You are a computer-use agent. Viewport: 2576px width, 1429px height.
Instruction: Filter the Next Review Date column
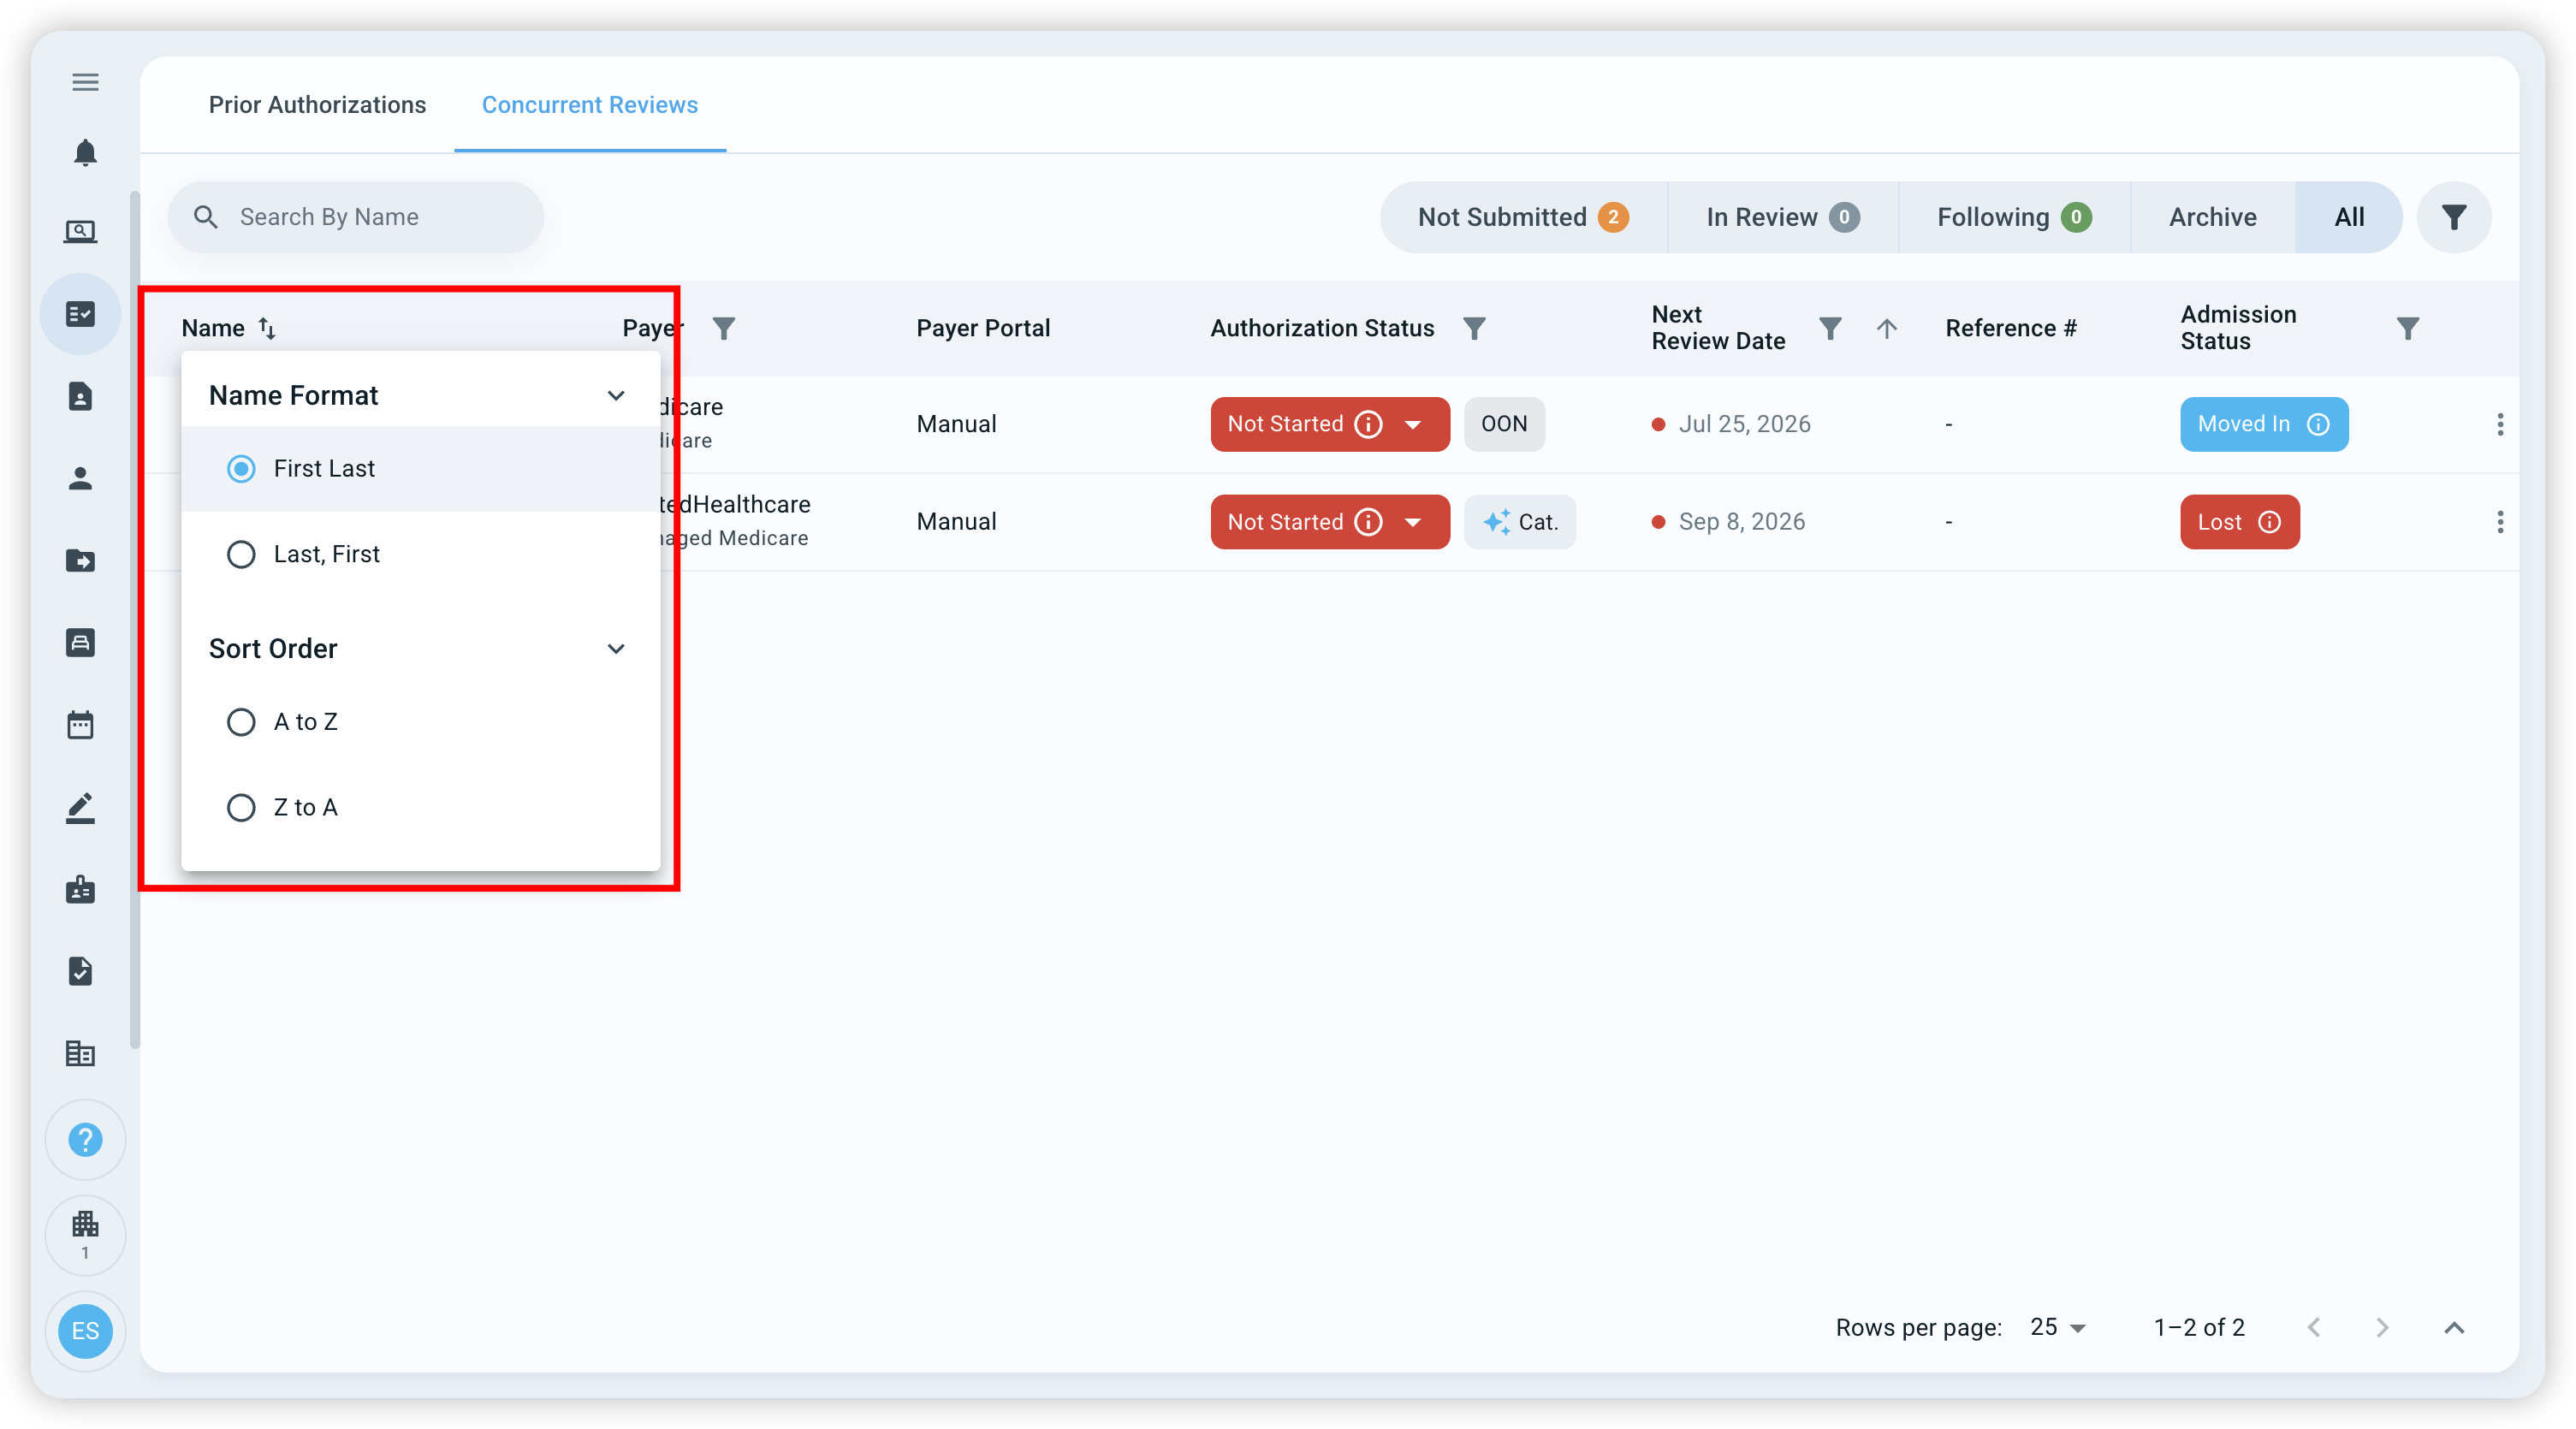(1830, 328)
